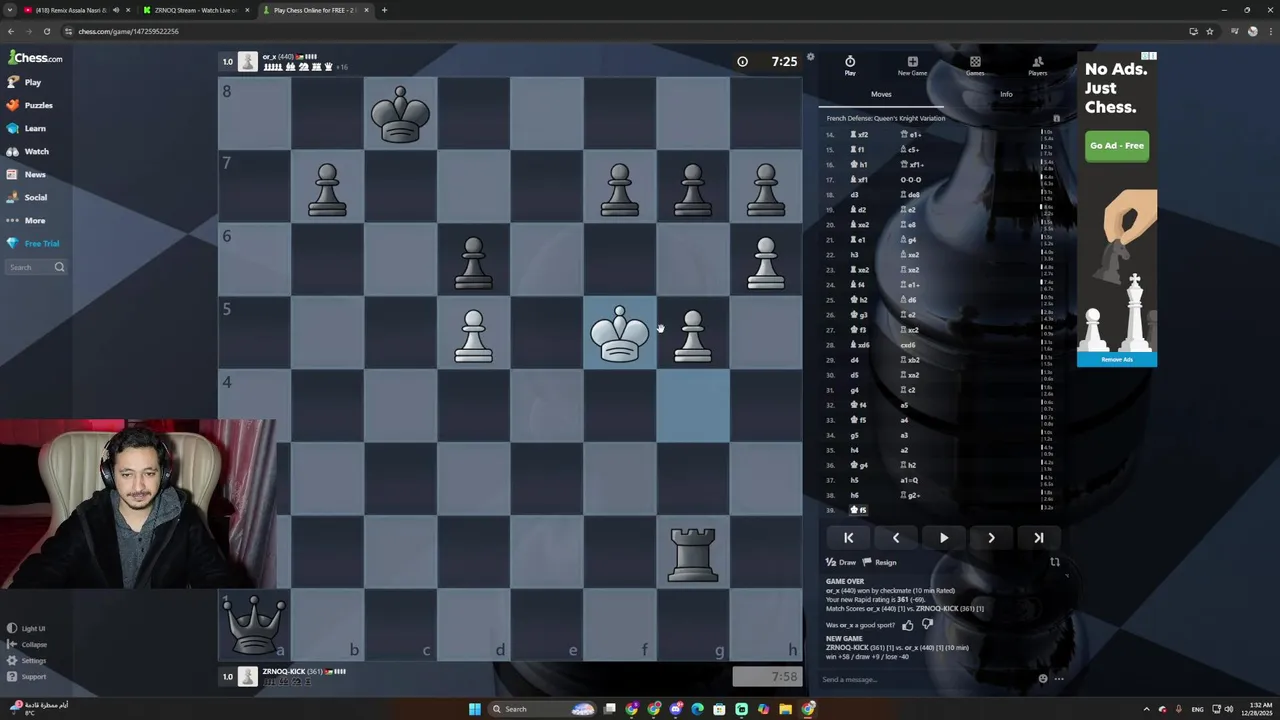Open emoji picker in chat

pos(1043,679)
